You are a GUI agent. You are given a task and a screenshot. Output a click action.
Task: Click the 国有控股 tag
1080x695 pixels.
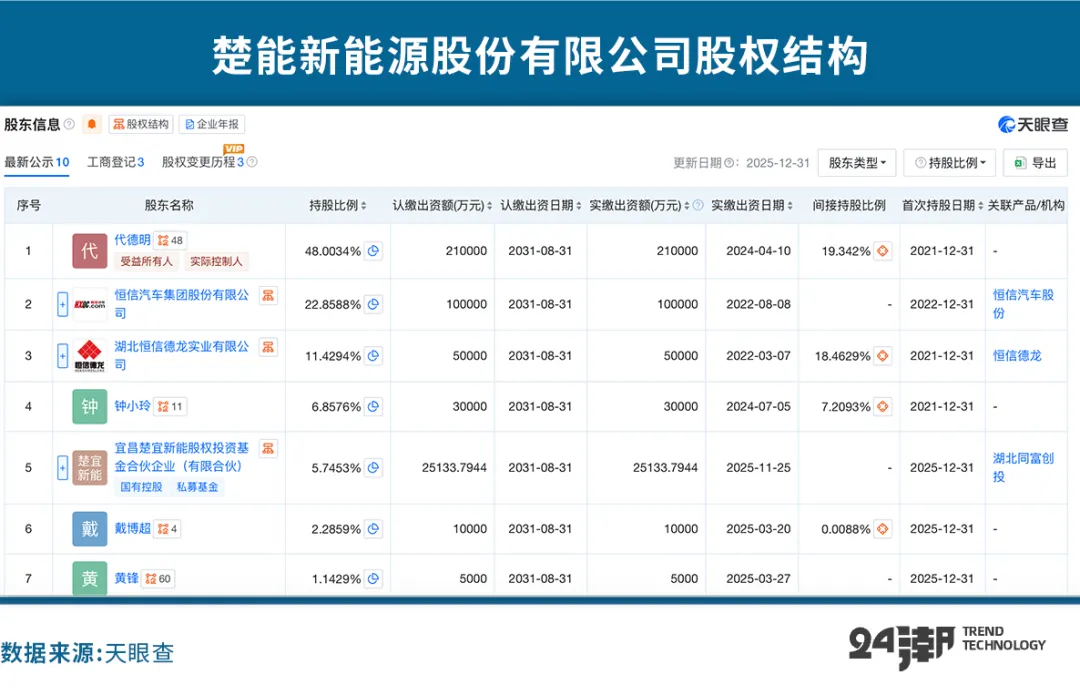(x=141, y=487)
